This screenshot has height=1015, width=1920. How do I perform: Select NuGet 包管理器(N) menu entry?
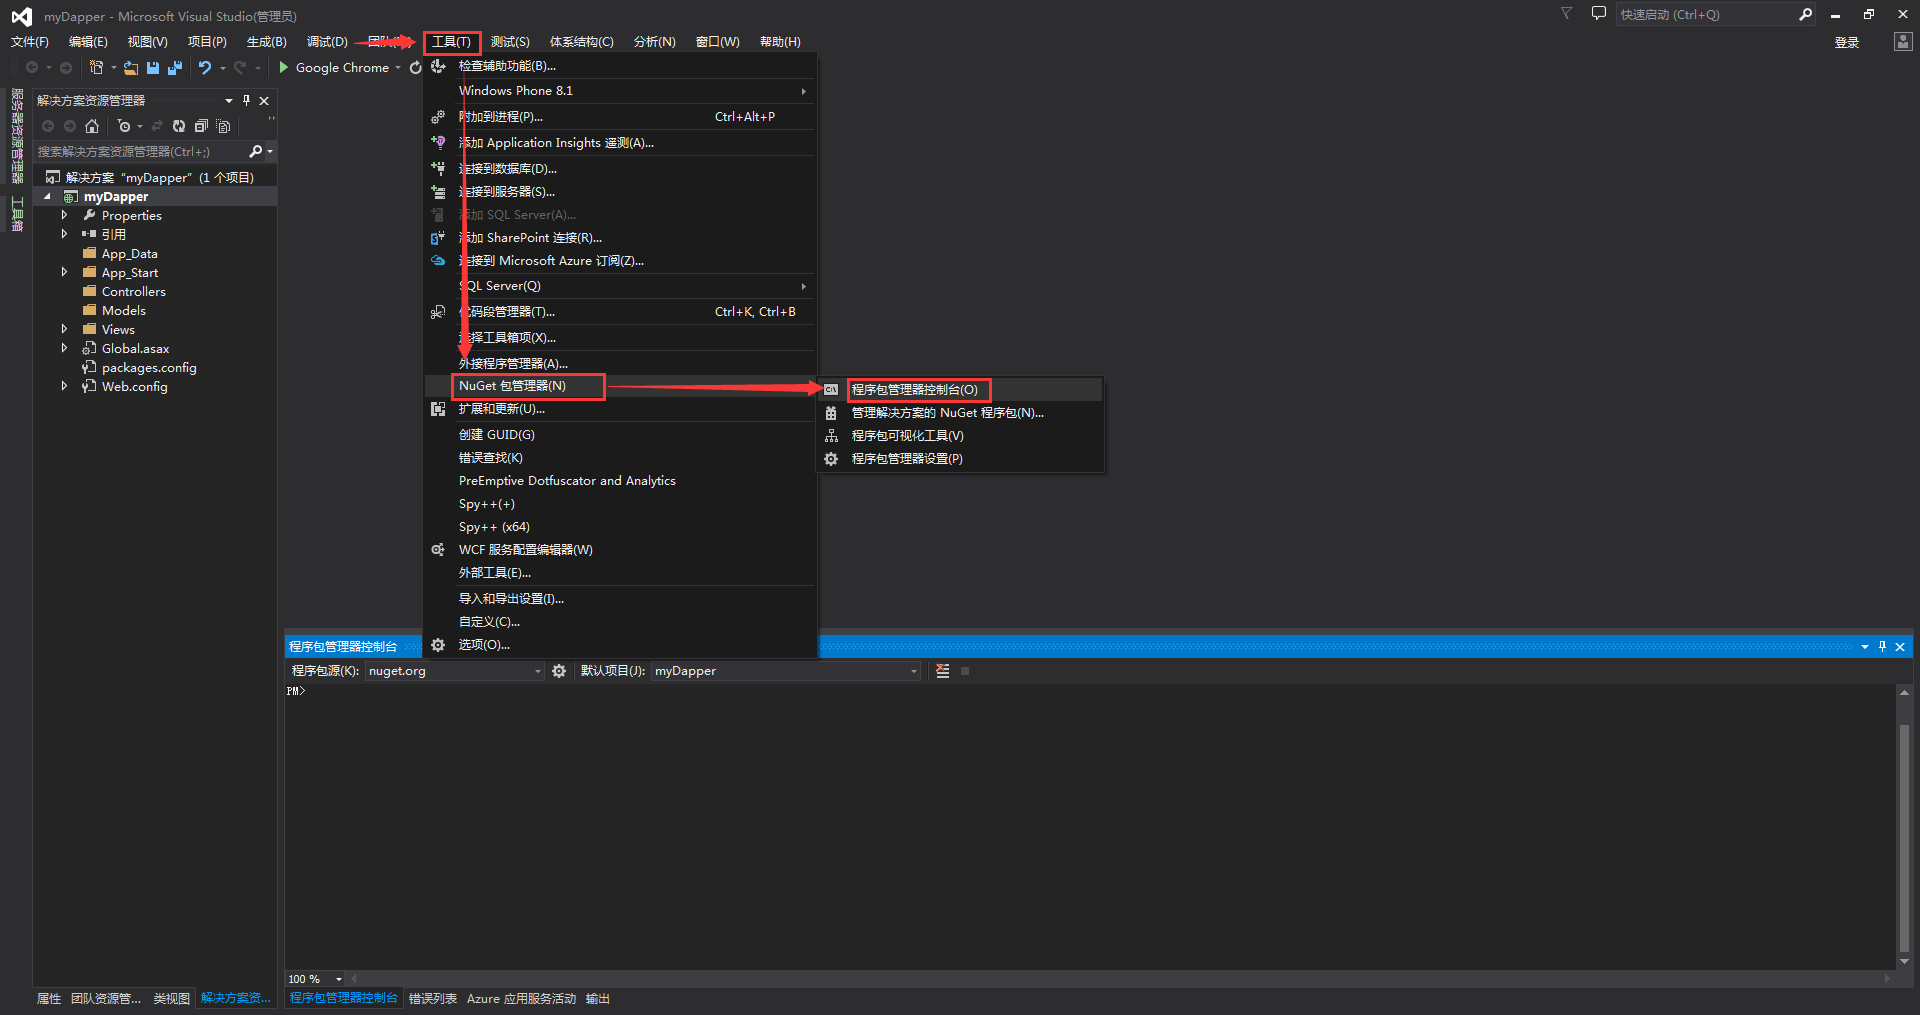(x=620, y=386)
